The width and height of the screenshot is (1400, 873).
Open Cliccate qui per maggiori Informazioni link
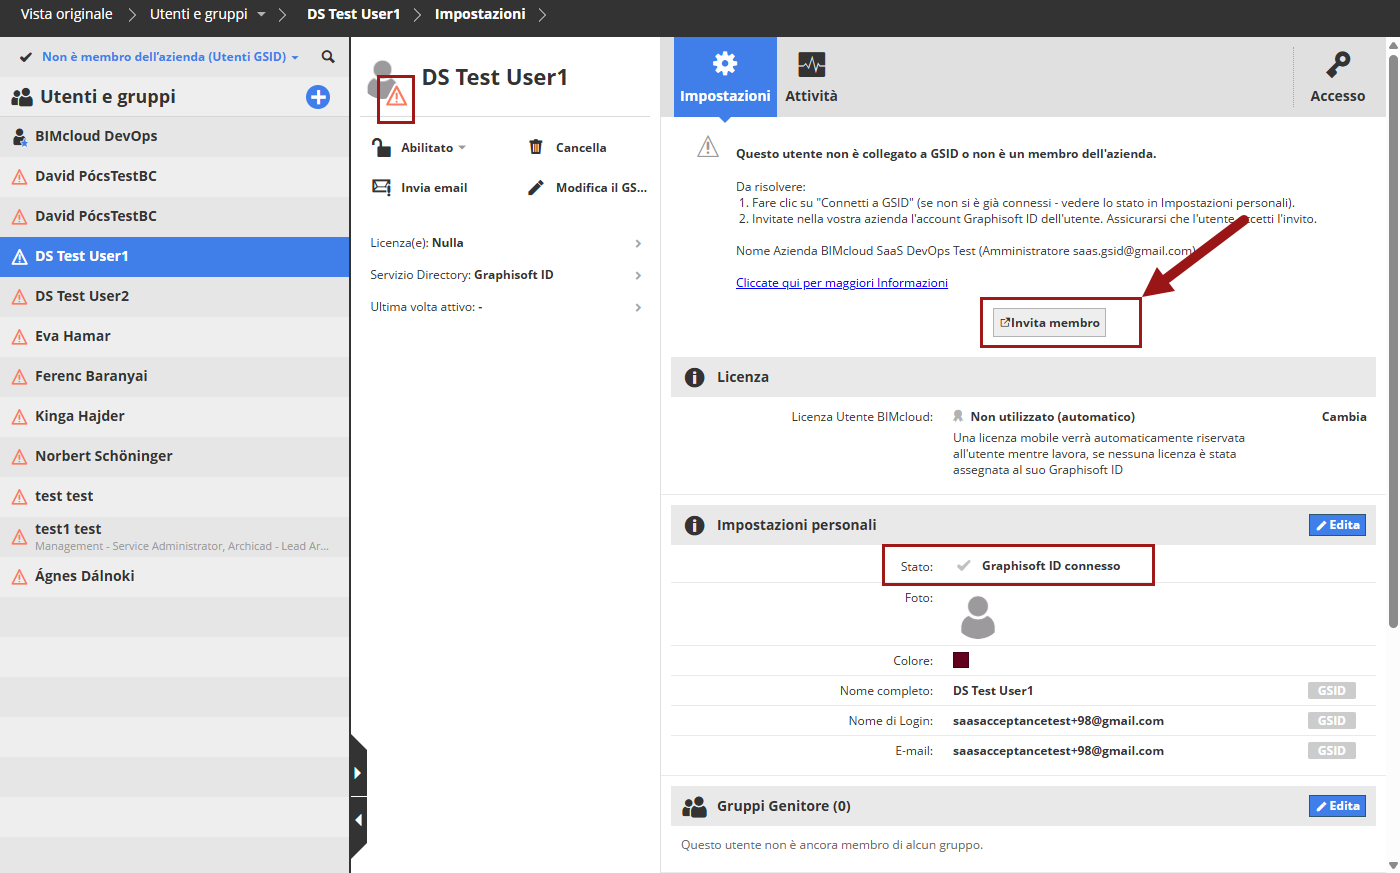pyautogui.click(x=842, y=283)
